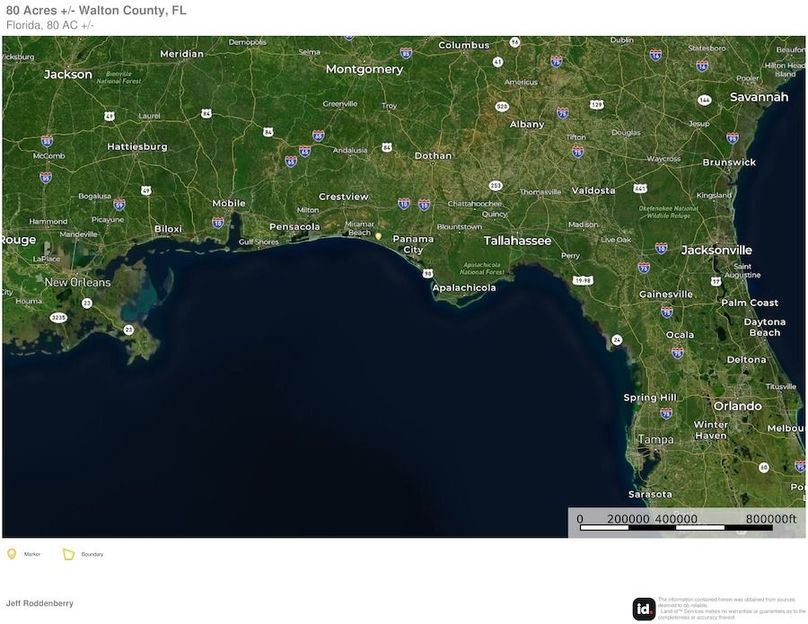The height and width of the screenshot is (624, 808).
Task: Click the Jeff Roddenberry name text
Action: [39, 604]
